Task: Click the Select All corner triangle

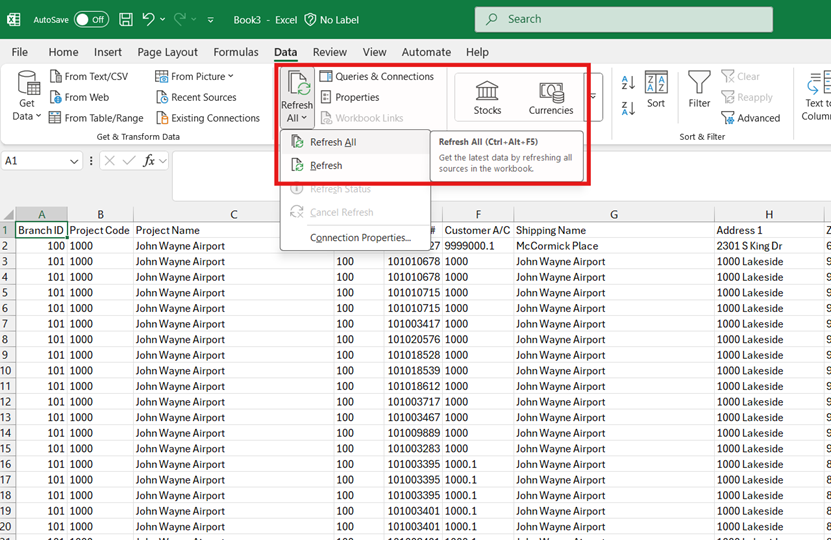Action: pos(7,214)
